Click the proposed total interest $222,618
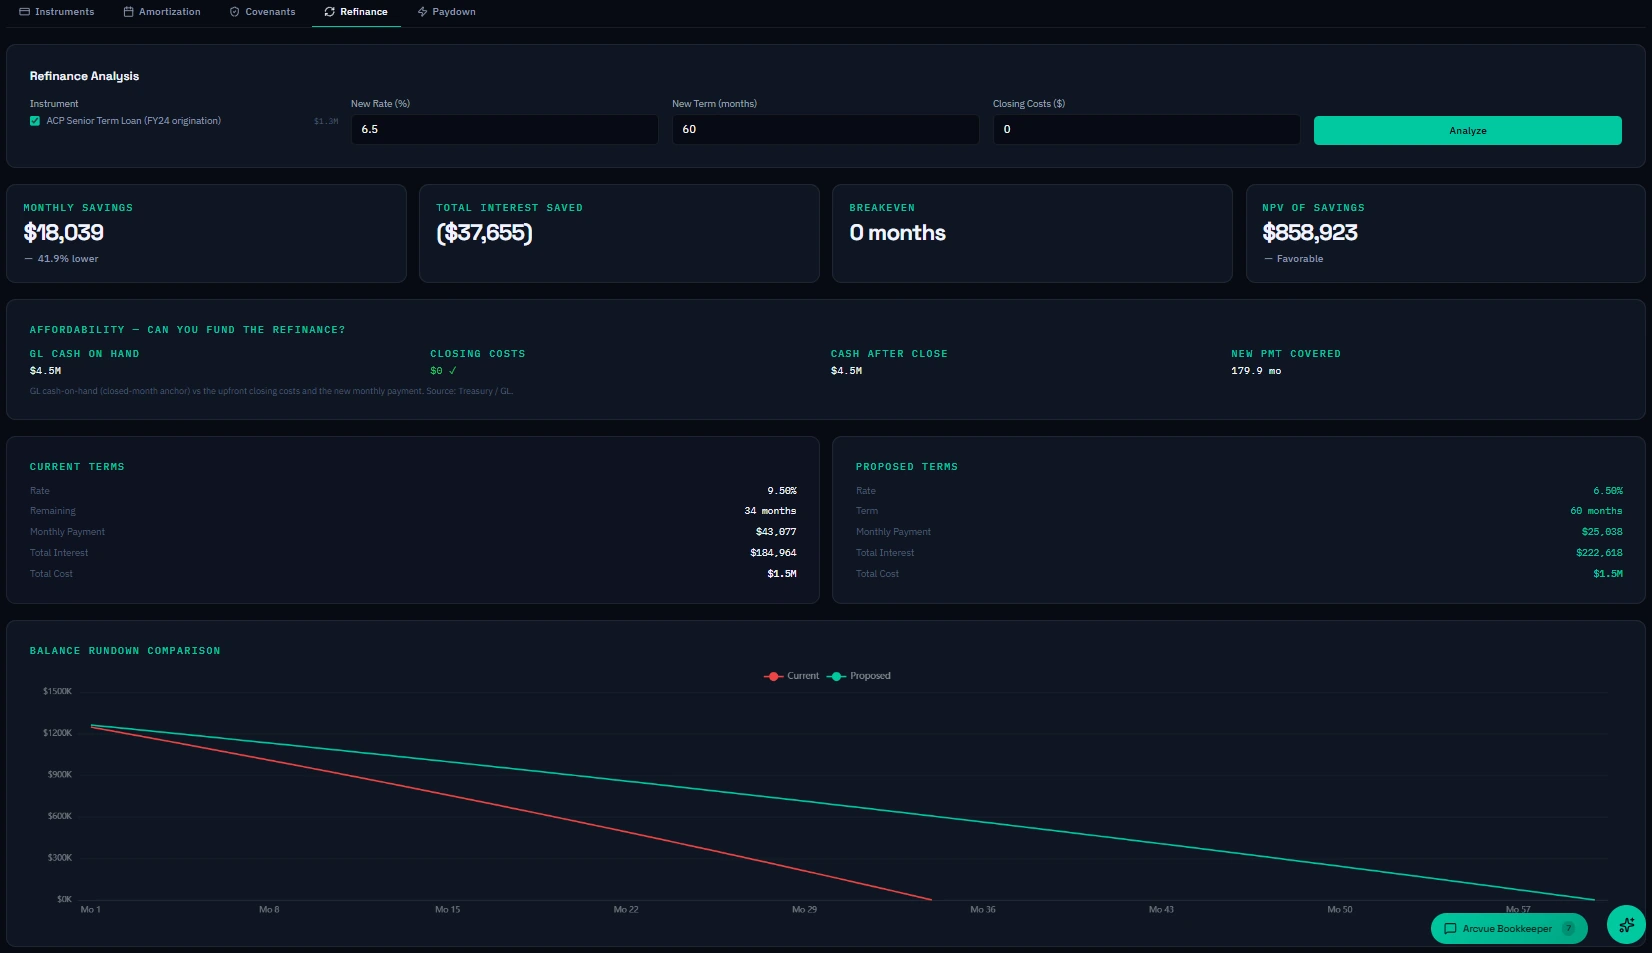Image resolution: width=1652 pixels, height=953 pixels. point(1599,553)
